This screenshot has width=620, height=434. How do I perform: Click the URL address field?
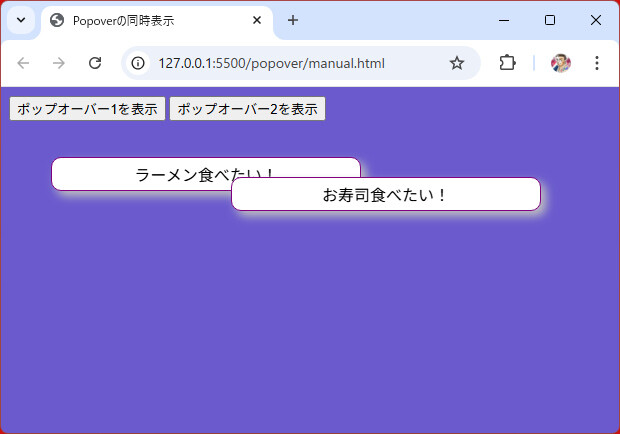[x=290, y=63]
